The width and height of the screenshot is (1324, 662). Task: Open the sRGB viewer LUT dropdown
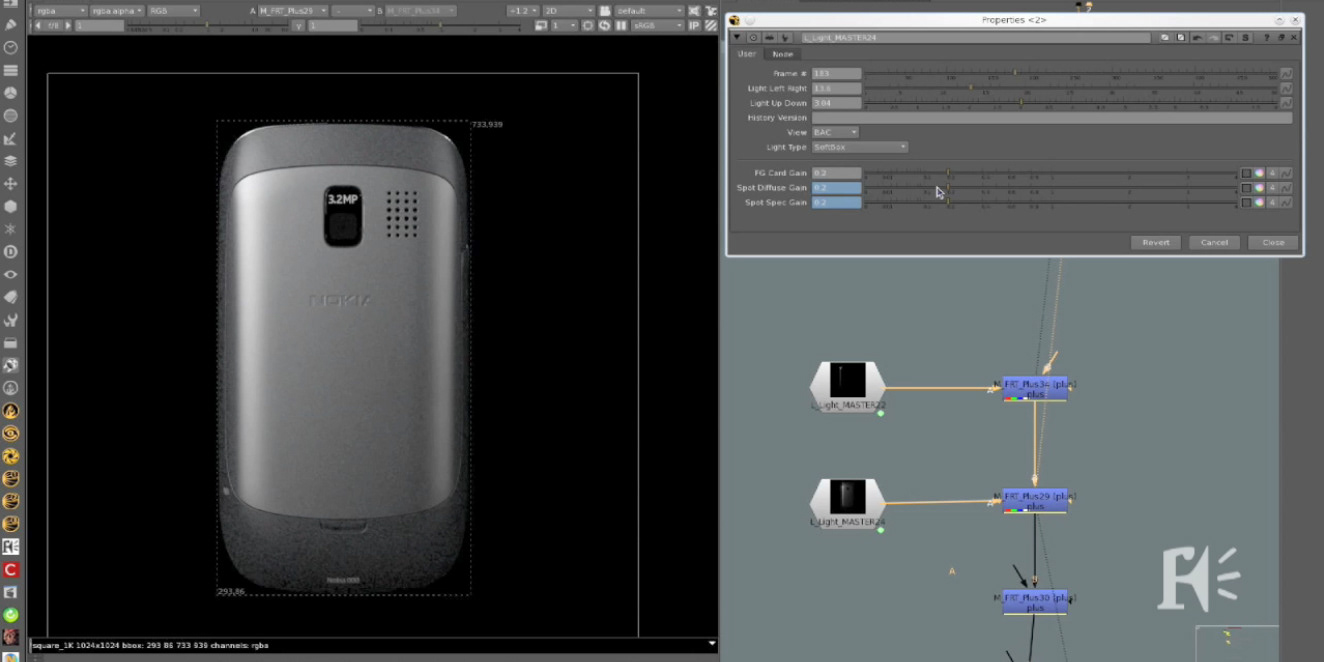click(x=658, y=25)
